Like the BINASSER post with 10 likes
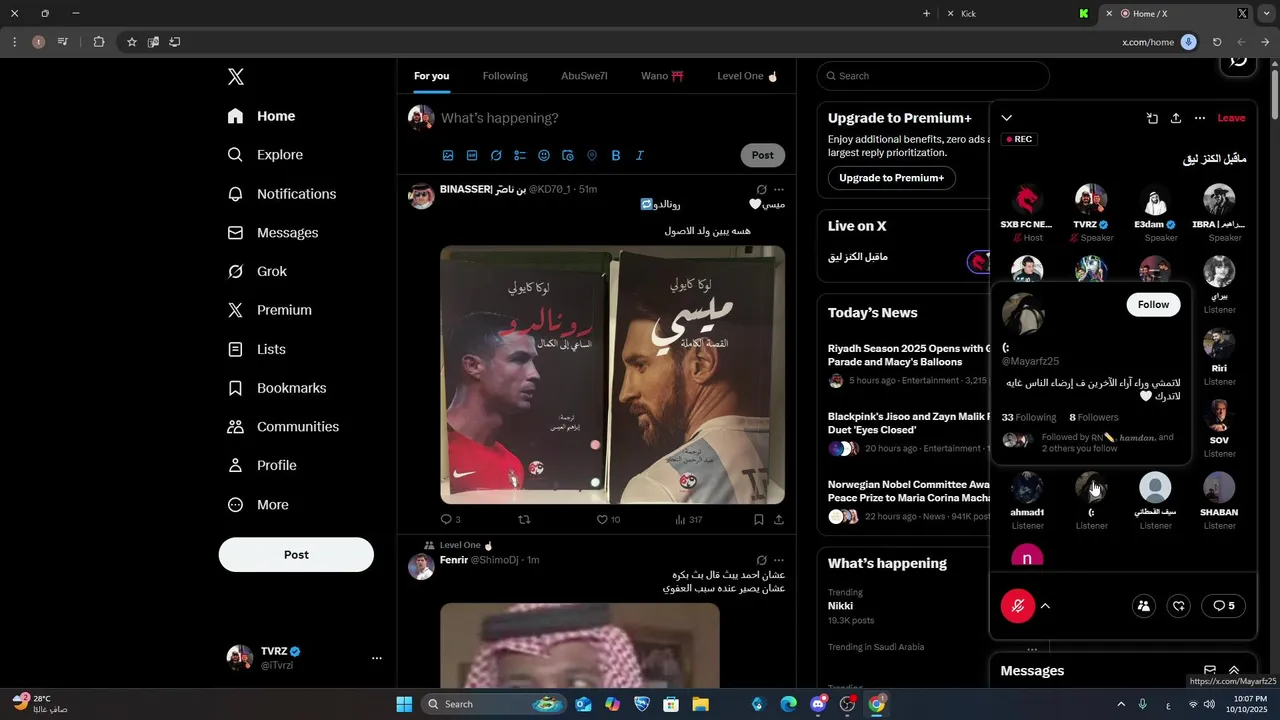Image resolution: width=1280 pixels, height=720 pixels. coord(608,519)
